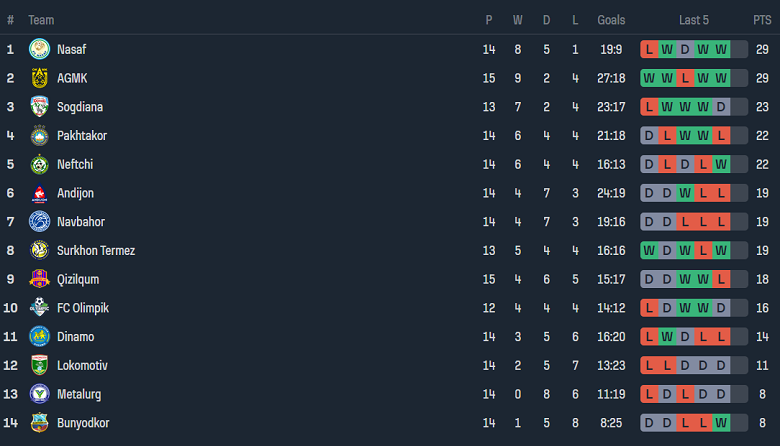The width and height of the screenshot is (780, 446).
Task: Open the Metalurg team link
Action: [x=79, y=395]
